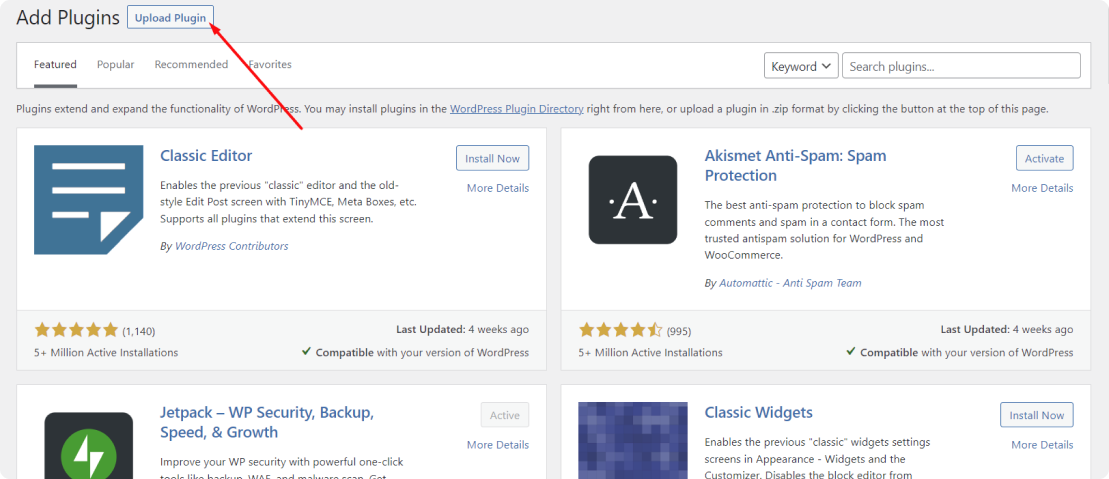Open More Details for Classic Editor

tap(498, 188)
